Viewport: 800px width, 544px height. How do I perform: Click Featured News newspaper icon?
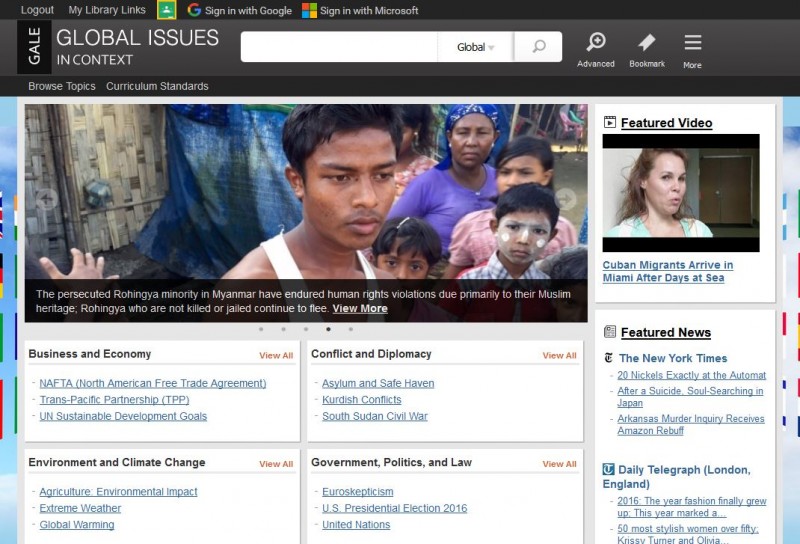tap(610, 332)
